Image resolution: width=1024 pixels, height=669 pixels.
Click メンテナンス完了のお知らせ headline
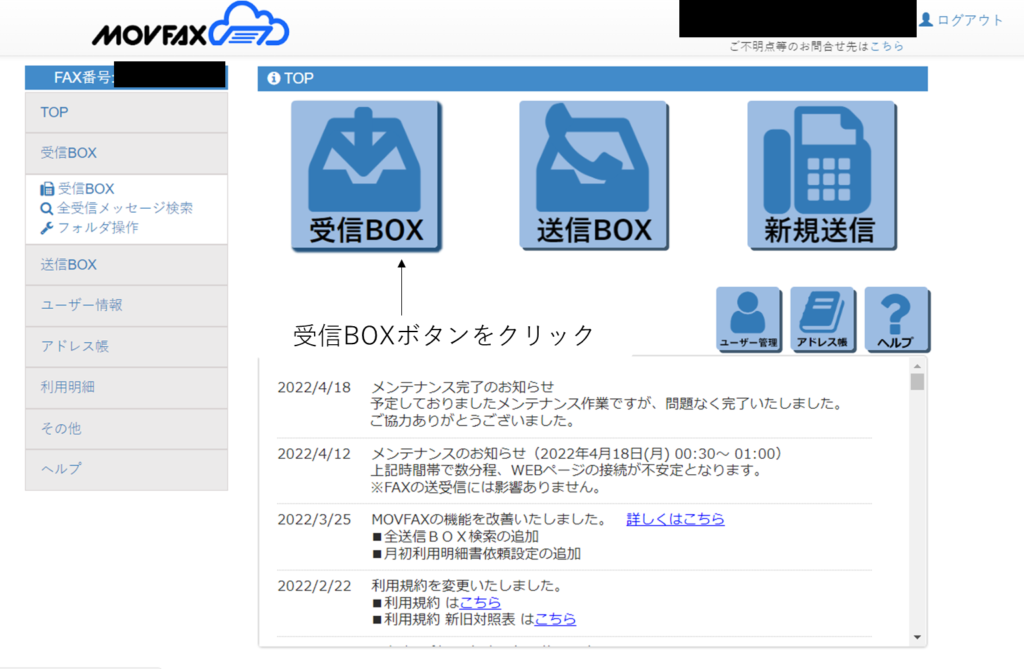point(462,387)
